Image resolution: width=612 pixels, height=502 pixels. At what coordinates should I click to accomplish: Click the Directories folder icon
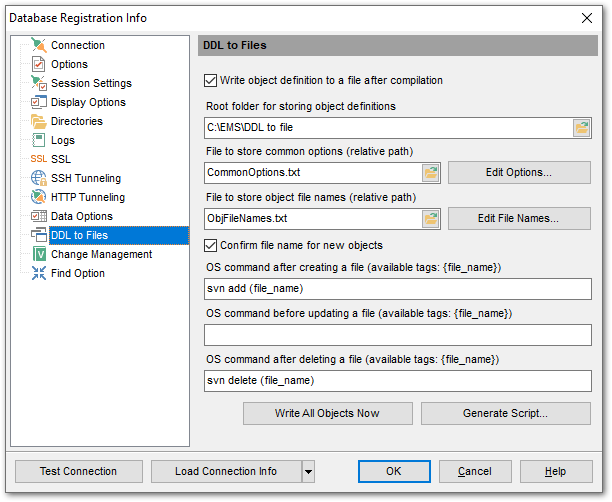tap(39, 121)
